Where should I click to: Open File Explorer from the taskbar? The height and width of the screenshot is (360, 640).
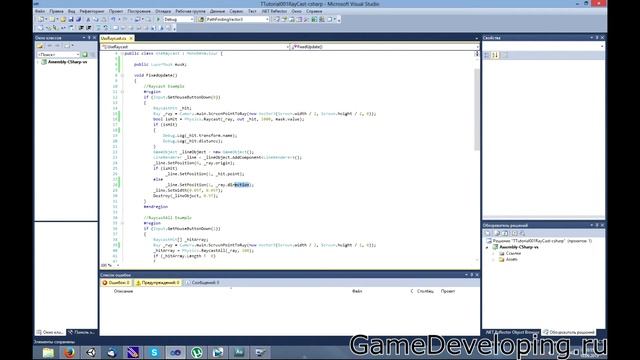coord(48,352)
